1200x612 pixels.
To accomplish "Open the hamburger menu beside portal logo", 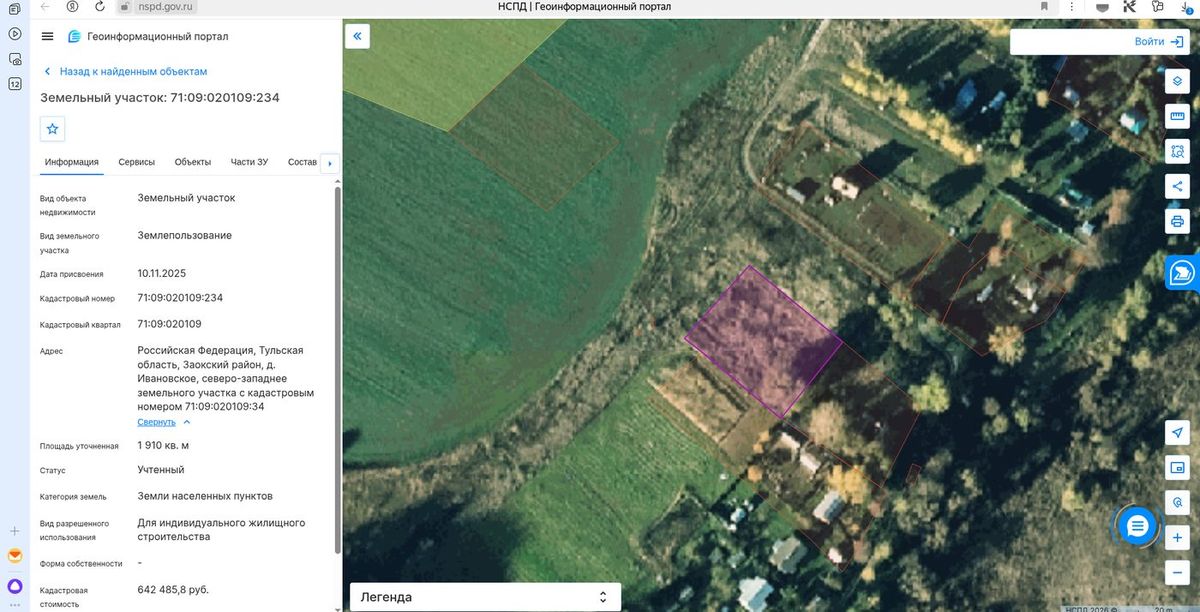I will point(47,37).
